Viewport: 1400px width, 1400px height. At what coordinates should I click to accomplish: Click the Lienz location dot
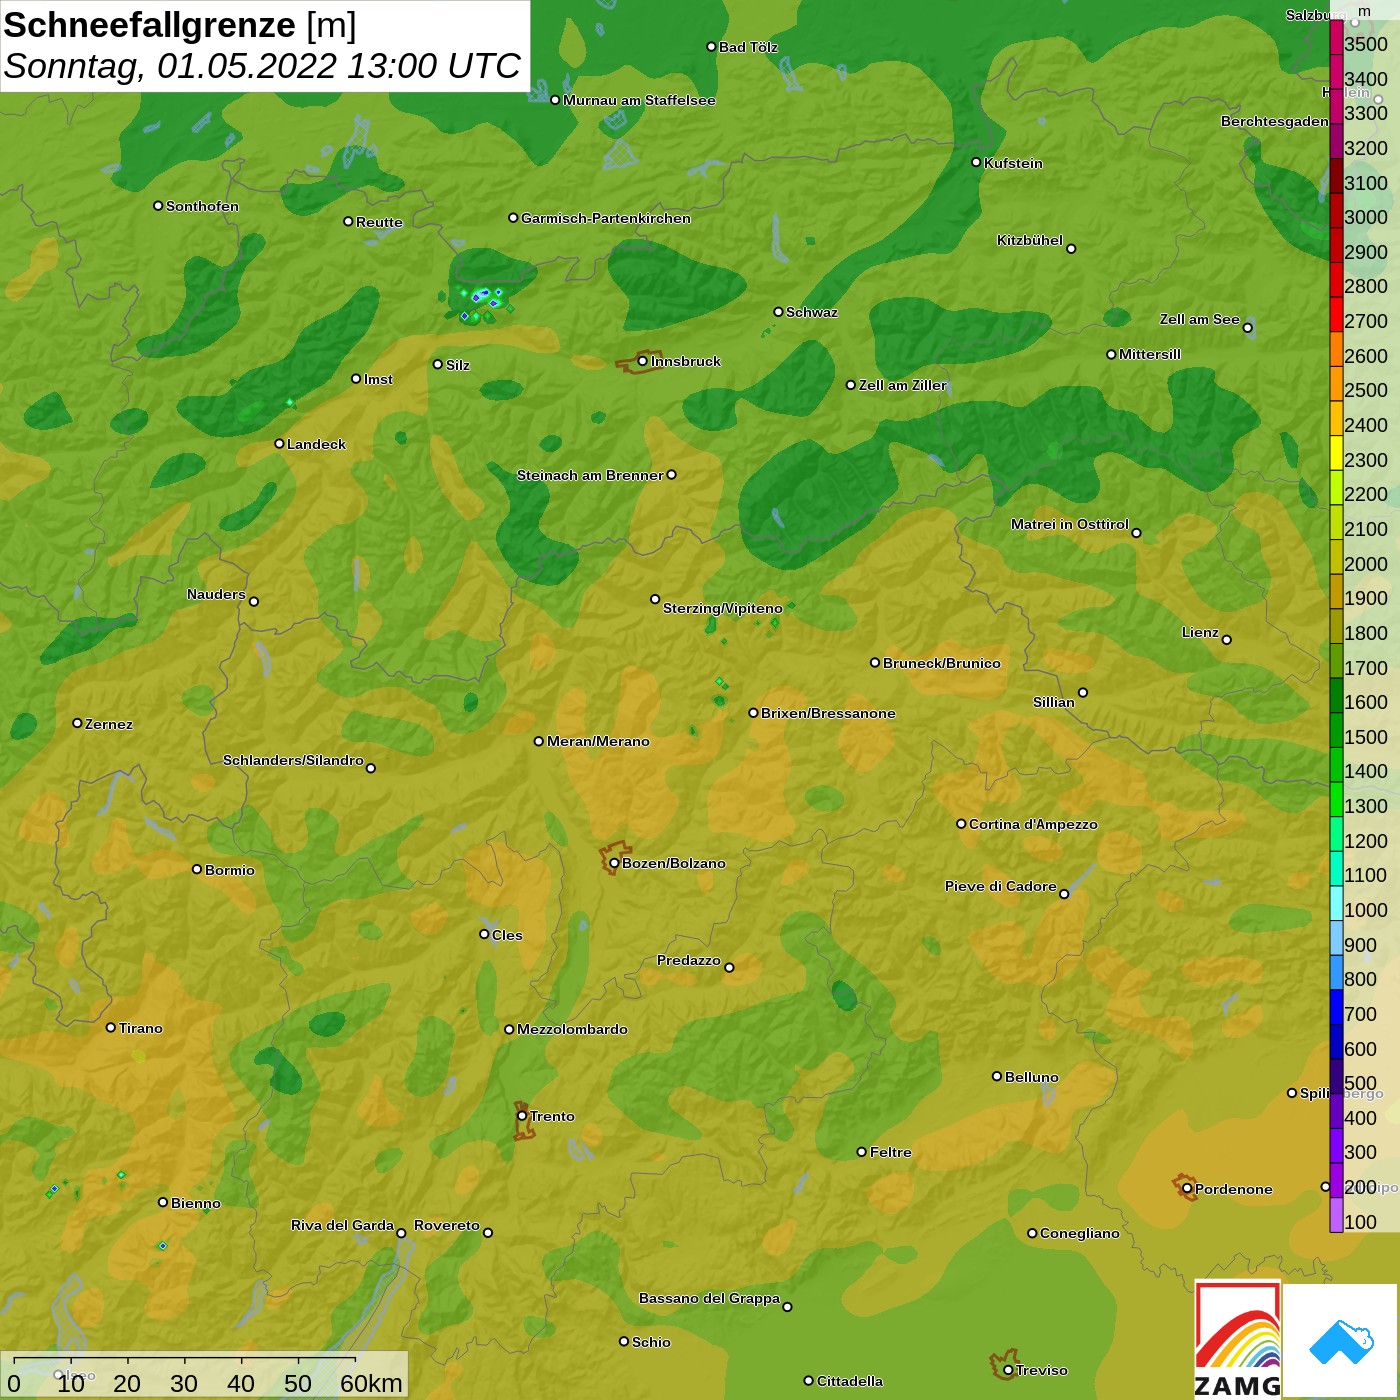coord(1227,639)
